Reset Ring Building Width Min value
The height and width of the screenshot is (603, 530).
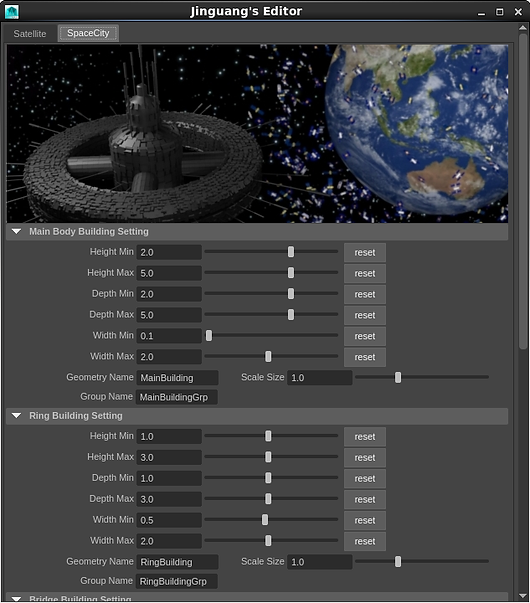[365, 520]
